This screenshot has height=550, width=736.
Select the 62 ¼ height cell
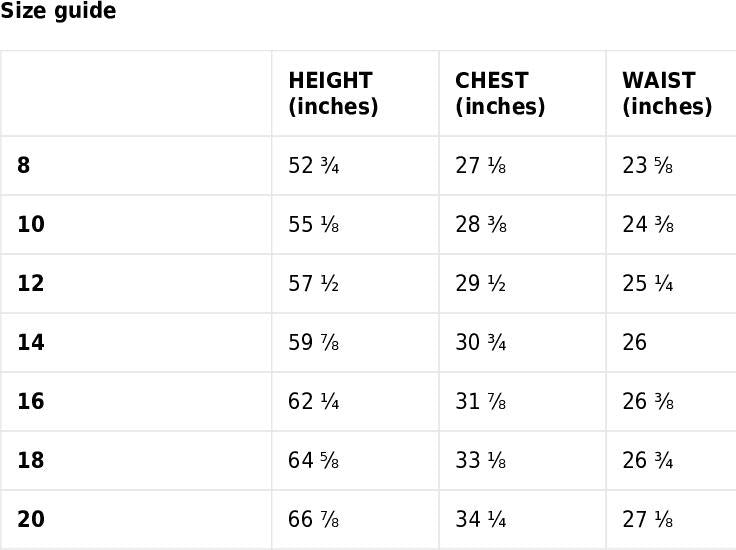(x=314, y=402)
